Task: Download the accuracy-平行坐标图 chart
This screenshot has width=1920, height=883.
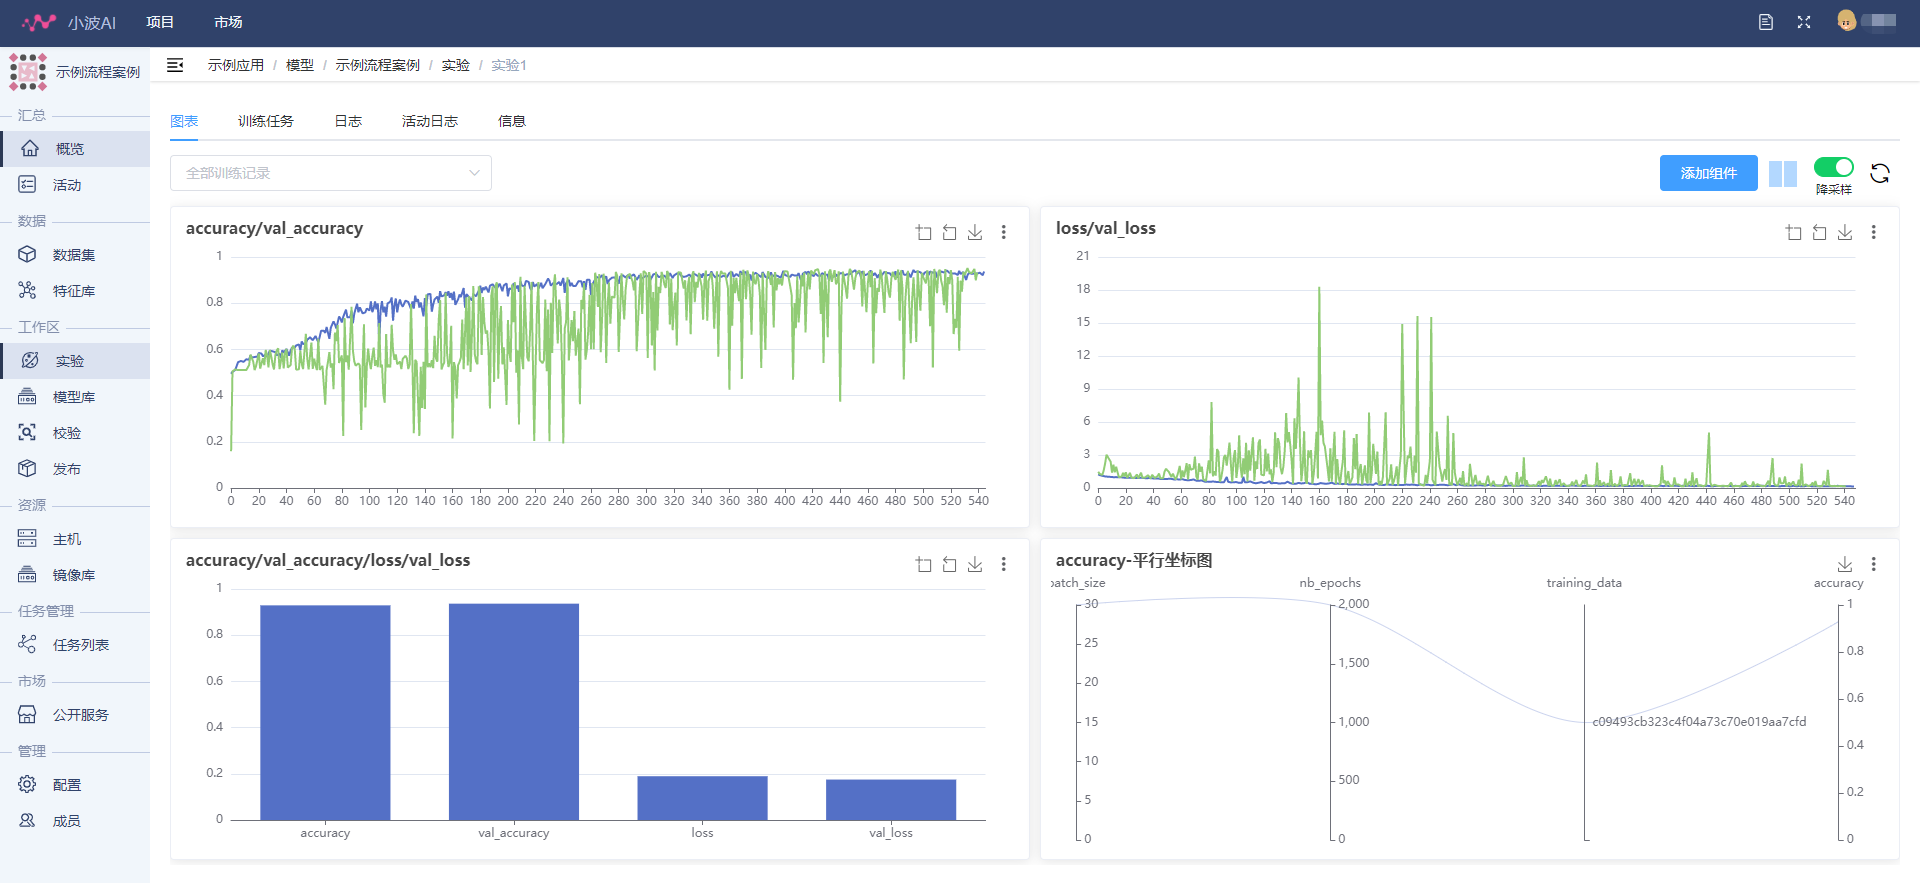Action: point(1845,564)
